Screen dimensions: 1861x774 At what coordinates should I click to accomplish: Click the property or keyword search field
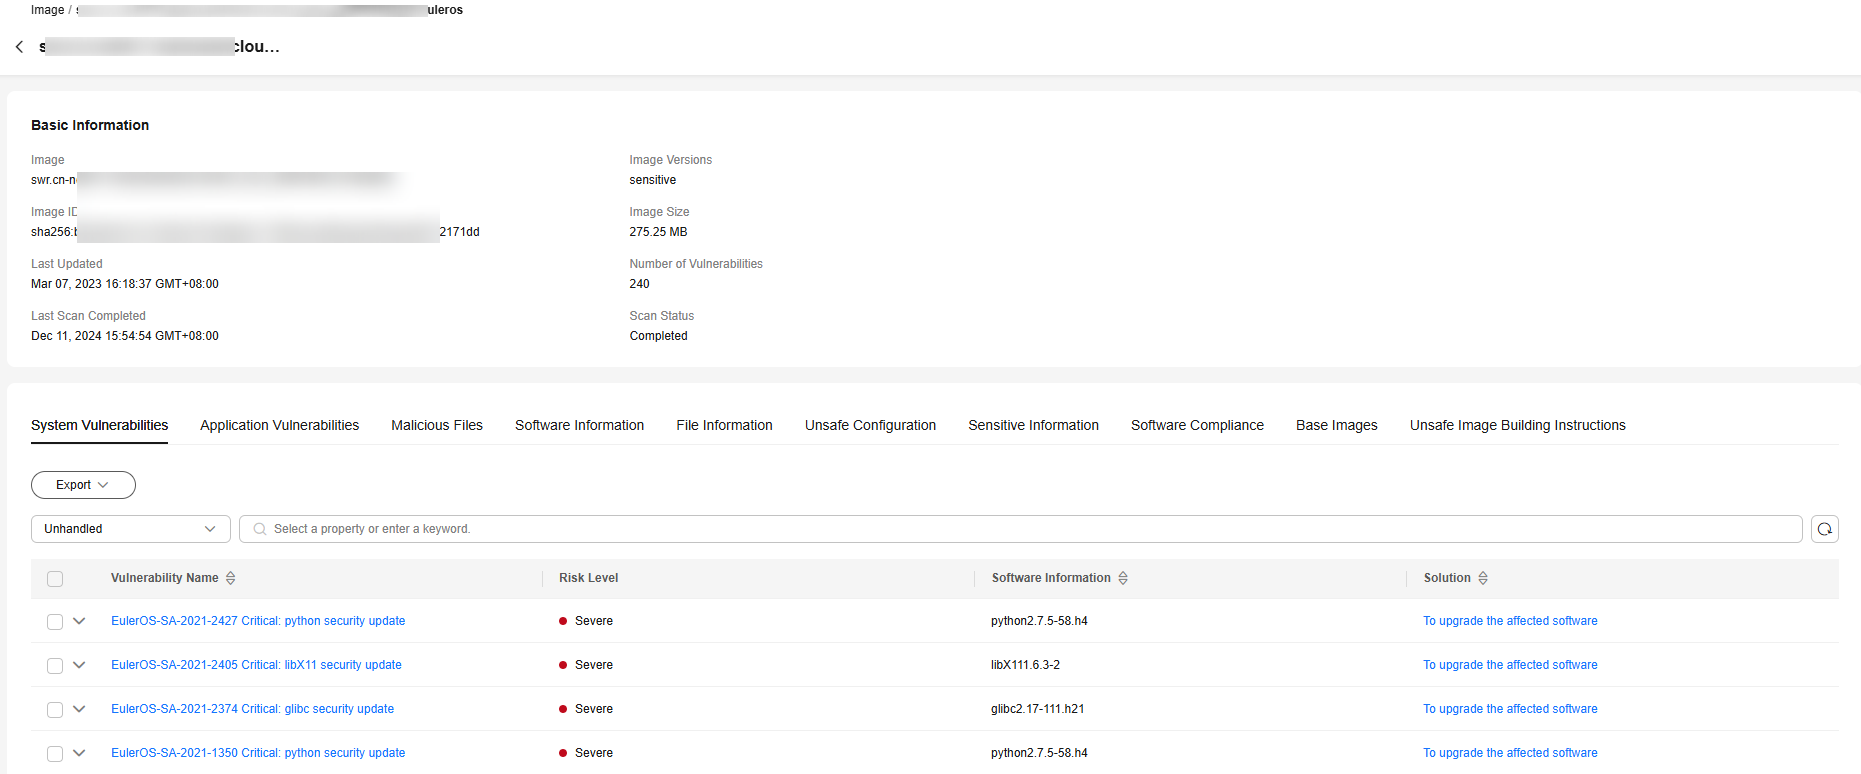(1020, 529)
